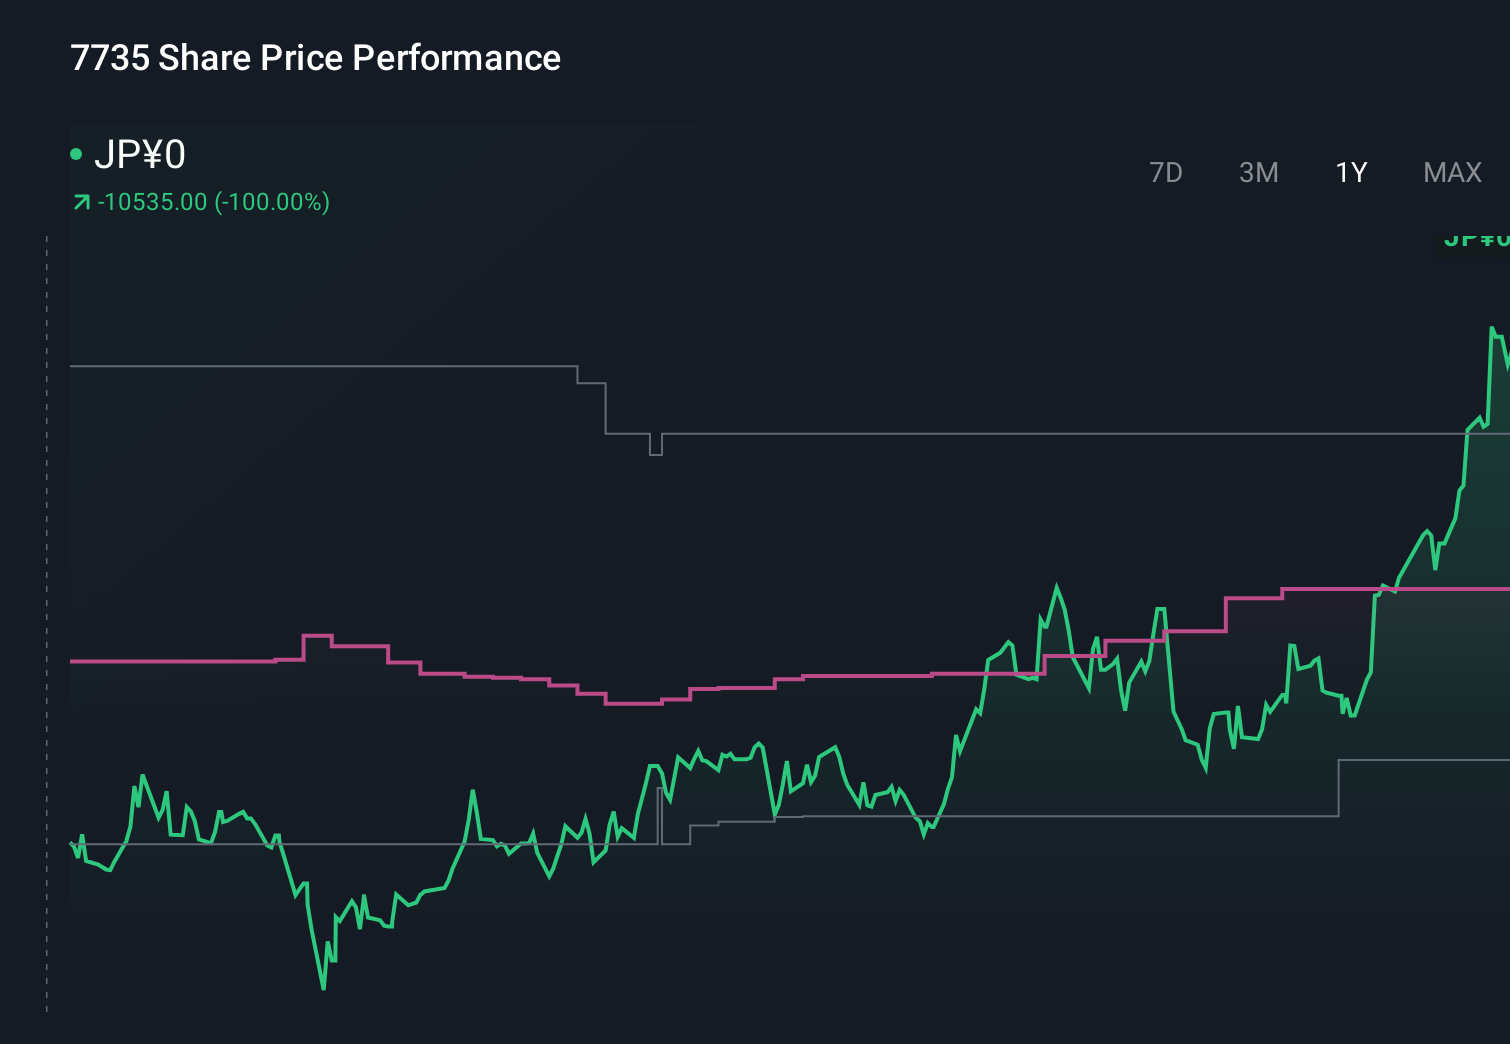
Task: Switch to the 7D range option
Action: (1166, 172)
